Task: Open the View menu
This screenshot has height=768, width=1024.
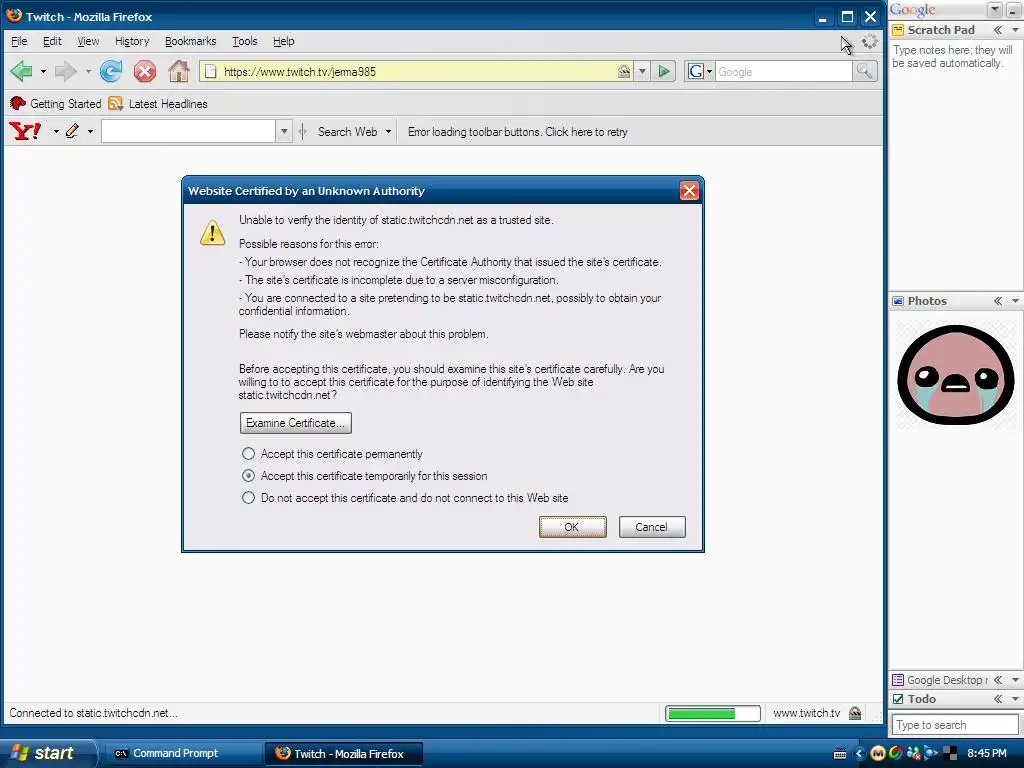Action: (x=88, y=41)
